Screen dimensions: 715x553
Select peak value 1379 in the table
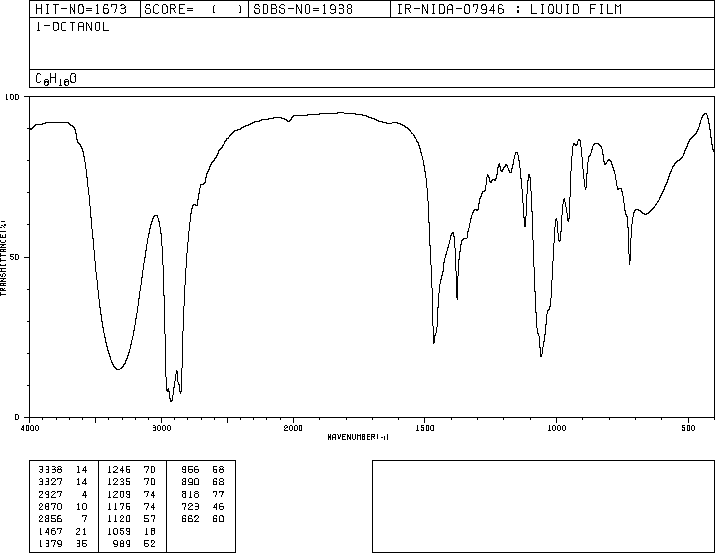50,544
